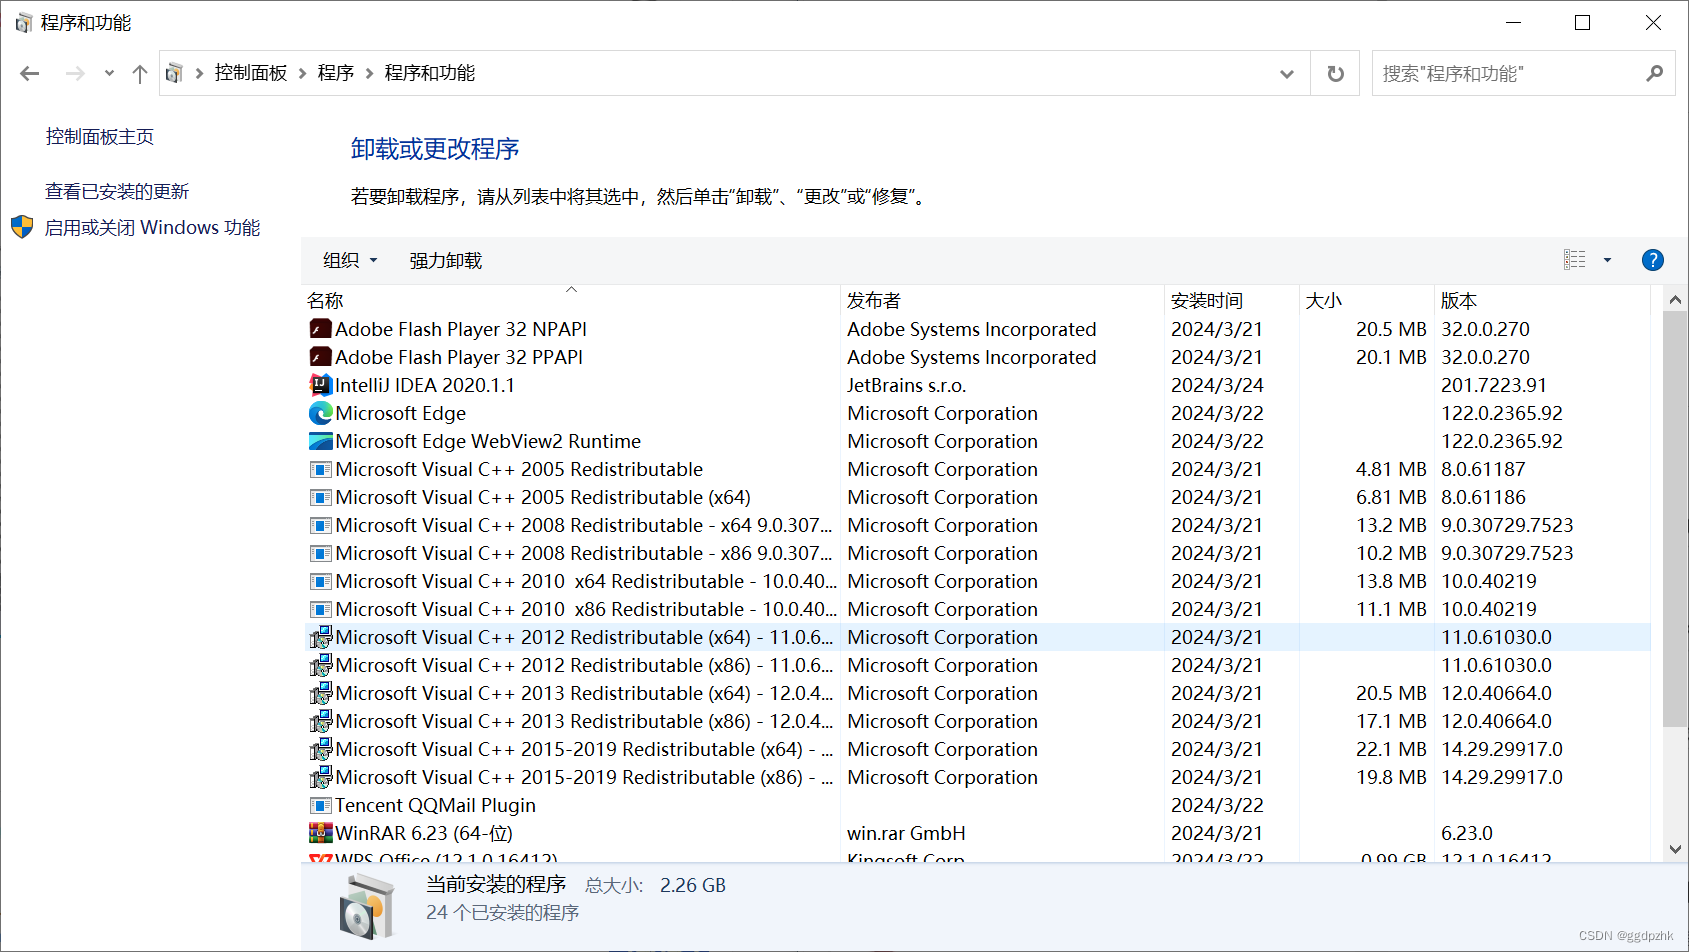This screenshot has height=952, width=1689.
Task: Select Visual C++ 2010 x64 Redistributable row name
Action: click(586, 581)
